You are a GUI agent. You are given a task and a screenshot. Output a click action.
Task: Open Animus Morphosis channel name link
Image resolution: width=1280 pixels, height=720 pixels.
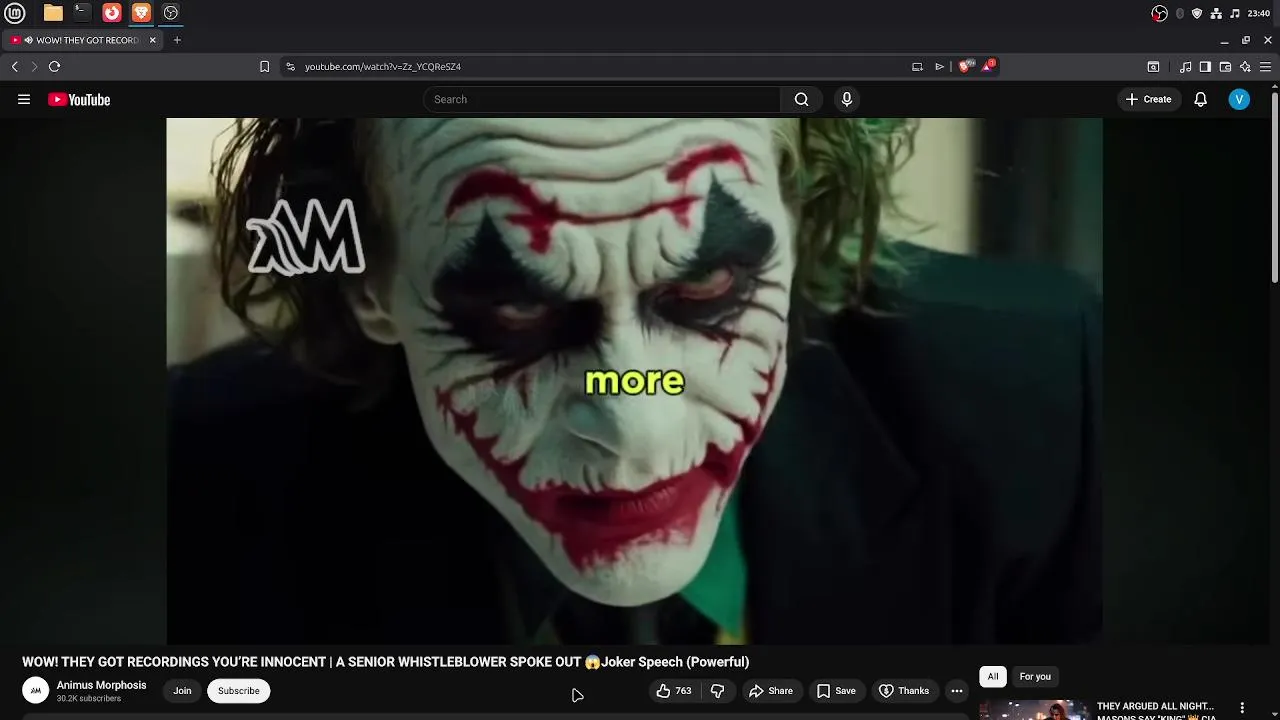[101, 685]
